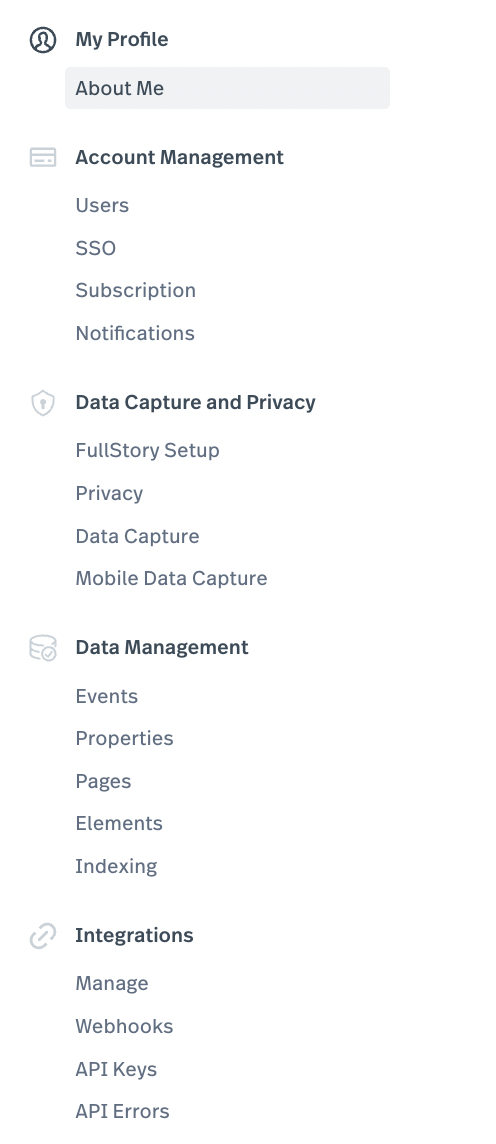Open the SSO settings
This screenshot has height=1144, width=496.
96,248
